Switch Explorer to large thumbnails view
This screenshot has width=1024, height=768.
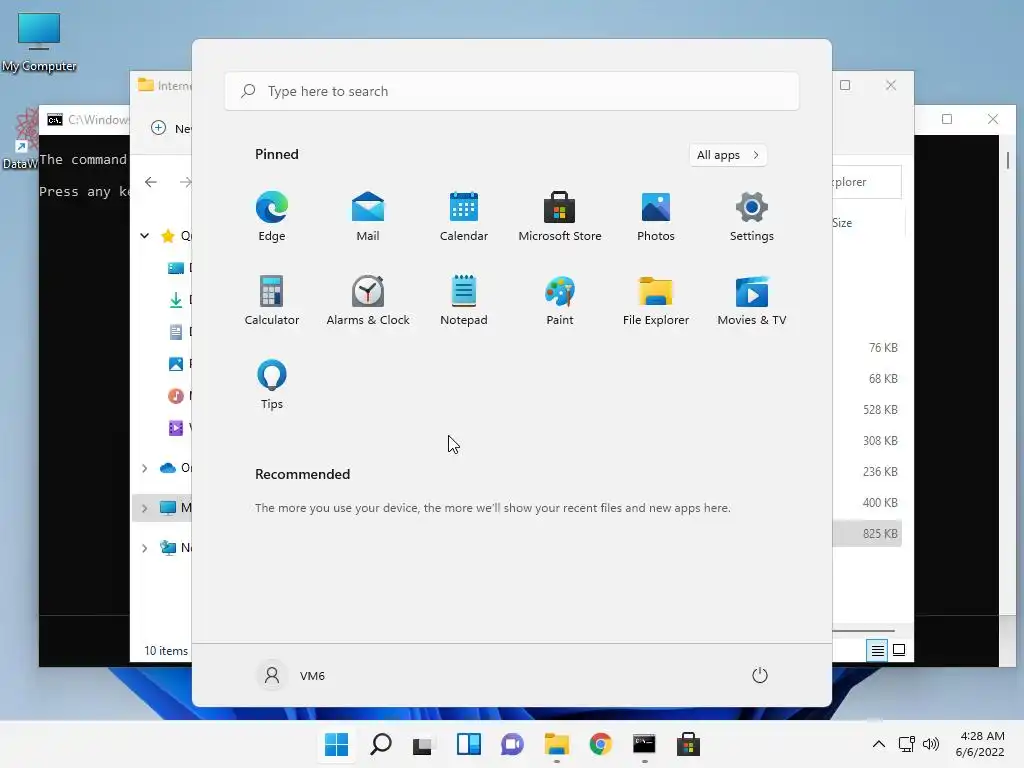(899, 650)
